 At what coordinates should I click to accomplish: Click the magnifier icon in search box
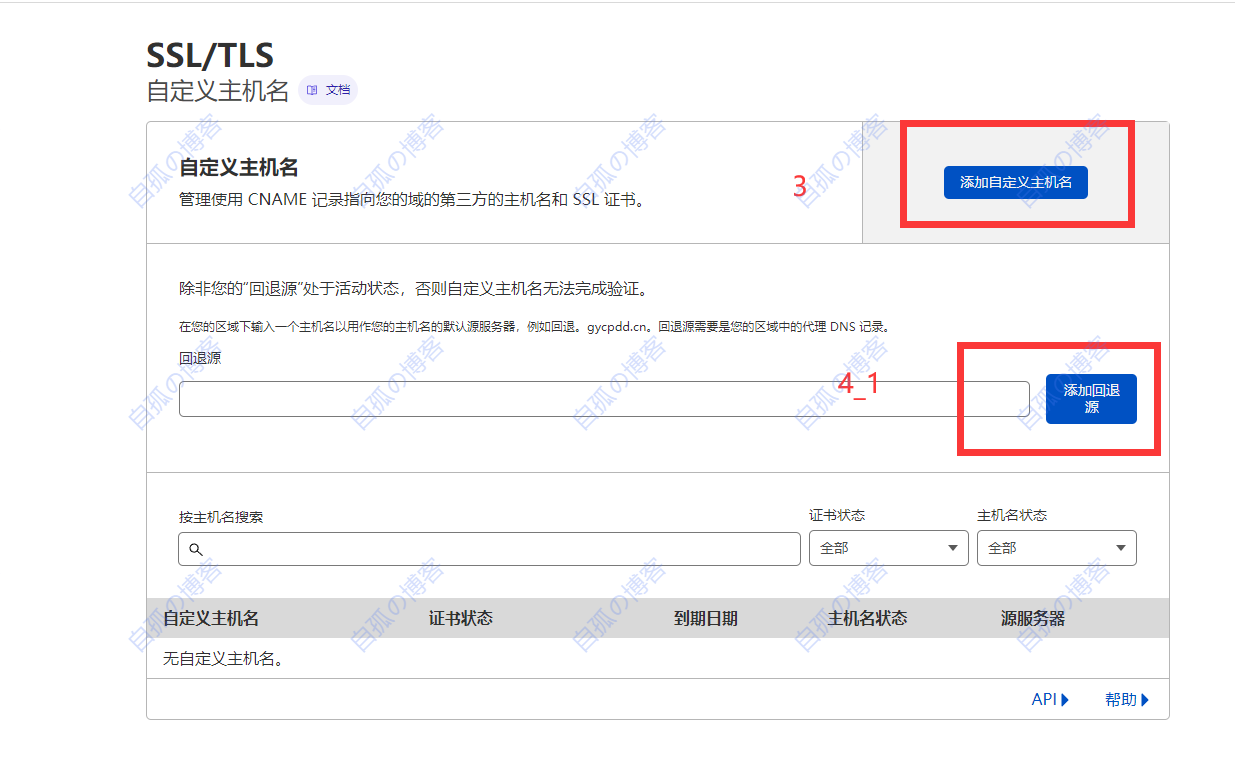click(x=196, y=549)
